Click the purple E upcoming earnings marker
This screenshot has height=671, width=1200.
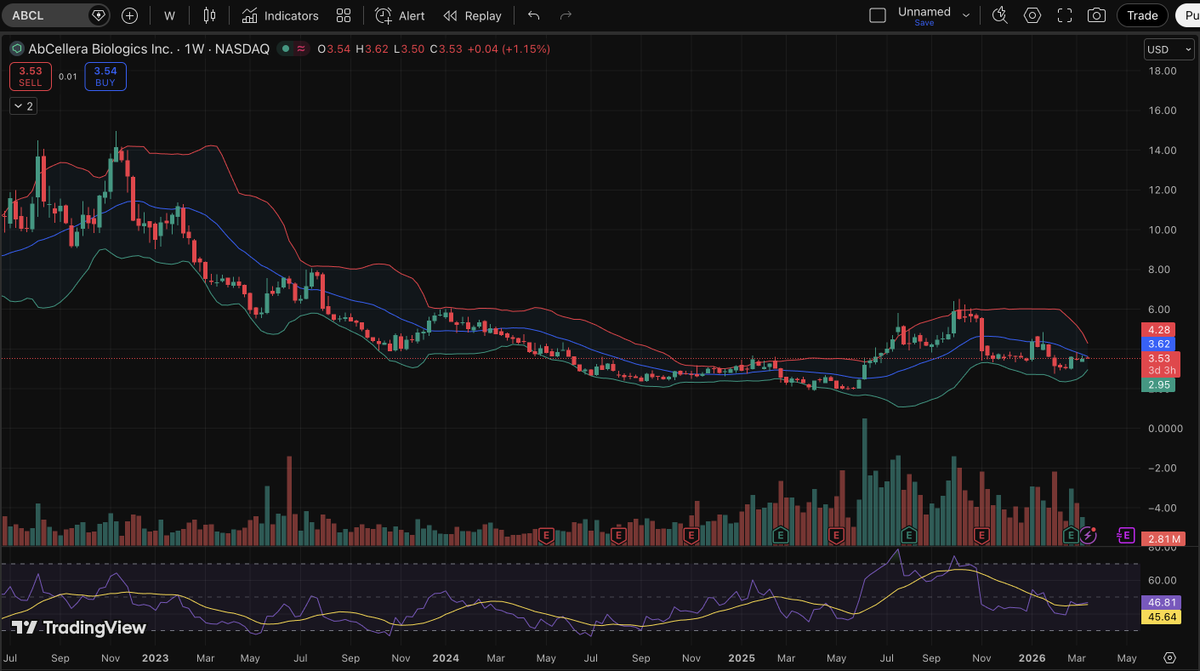pos(1126,536)
